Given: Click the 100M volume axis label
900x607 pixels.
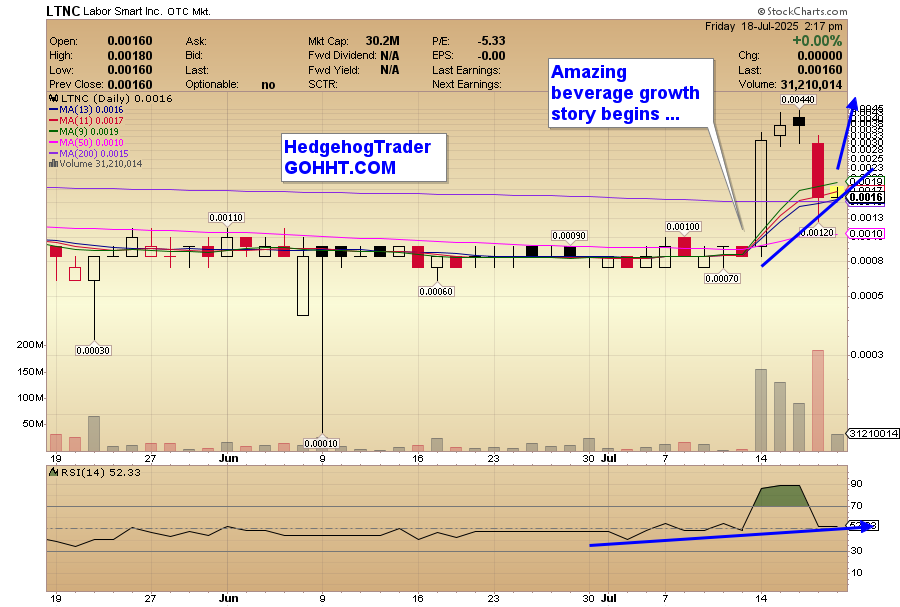Looking at the screenshot, I should [30, 398].
